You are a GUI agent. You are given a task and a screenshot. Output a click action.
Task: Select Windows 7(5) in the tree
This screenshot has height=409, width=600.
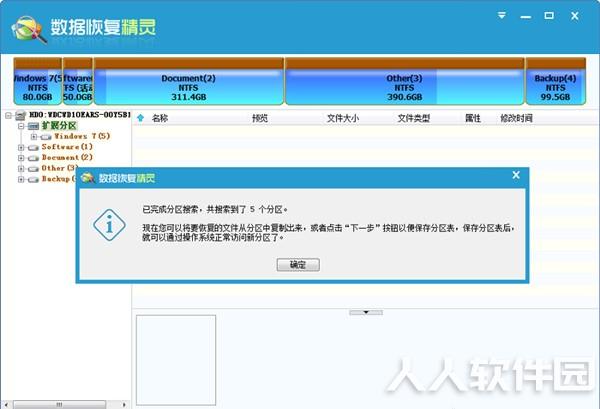(82, 136)
